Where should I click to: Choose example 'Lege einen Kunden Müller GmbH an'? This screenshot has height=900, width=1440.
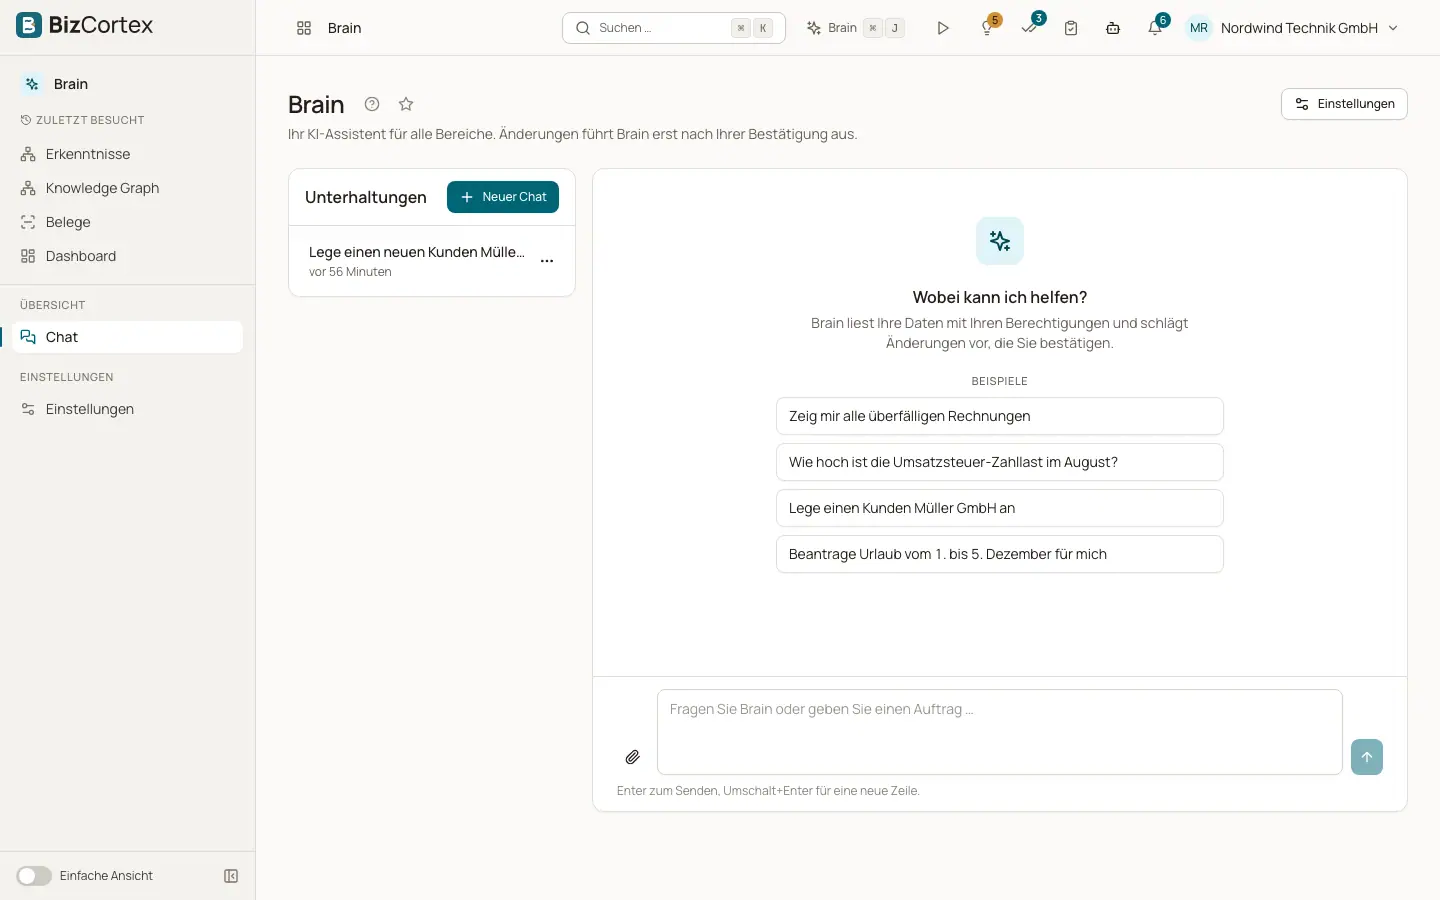tap(1000, 508)
